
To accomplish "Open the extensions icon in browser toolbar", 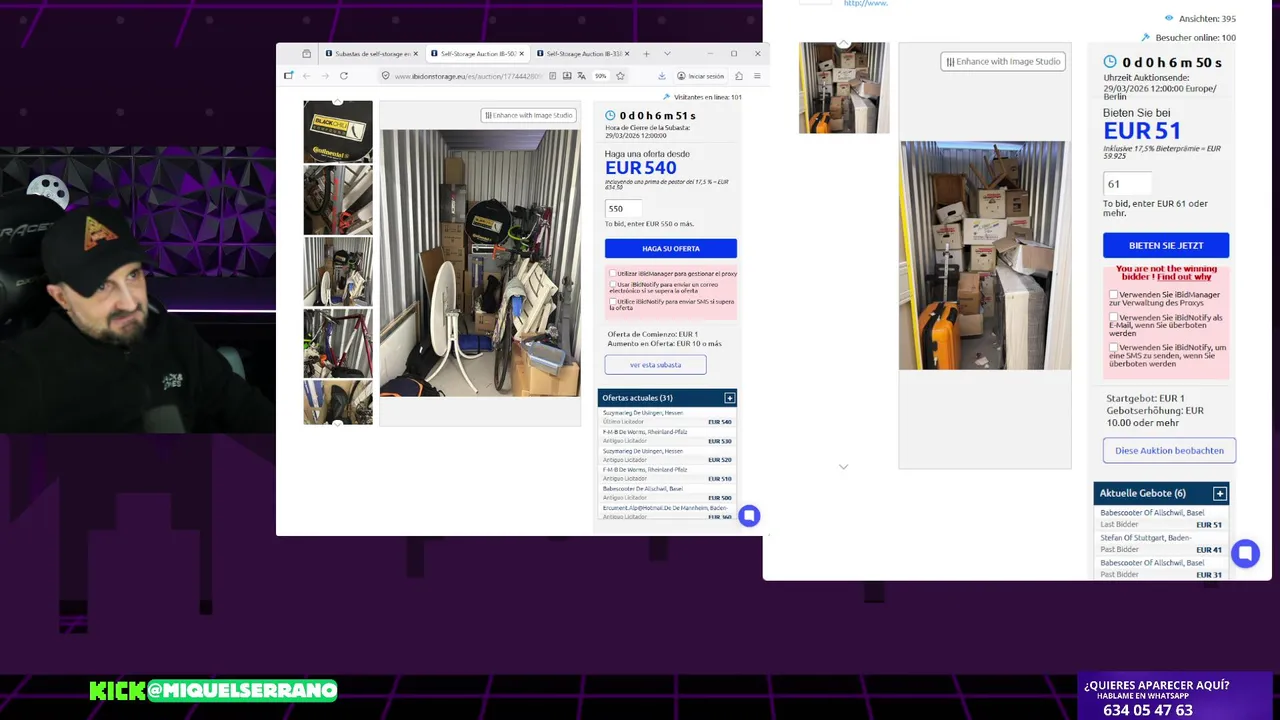I will coord(739,76).
